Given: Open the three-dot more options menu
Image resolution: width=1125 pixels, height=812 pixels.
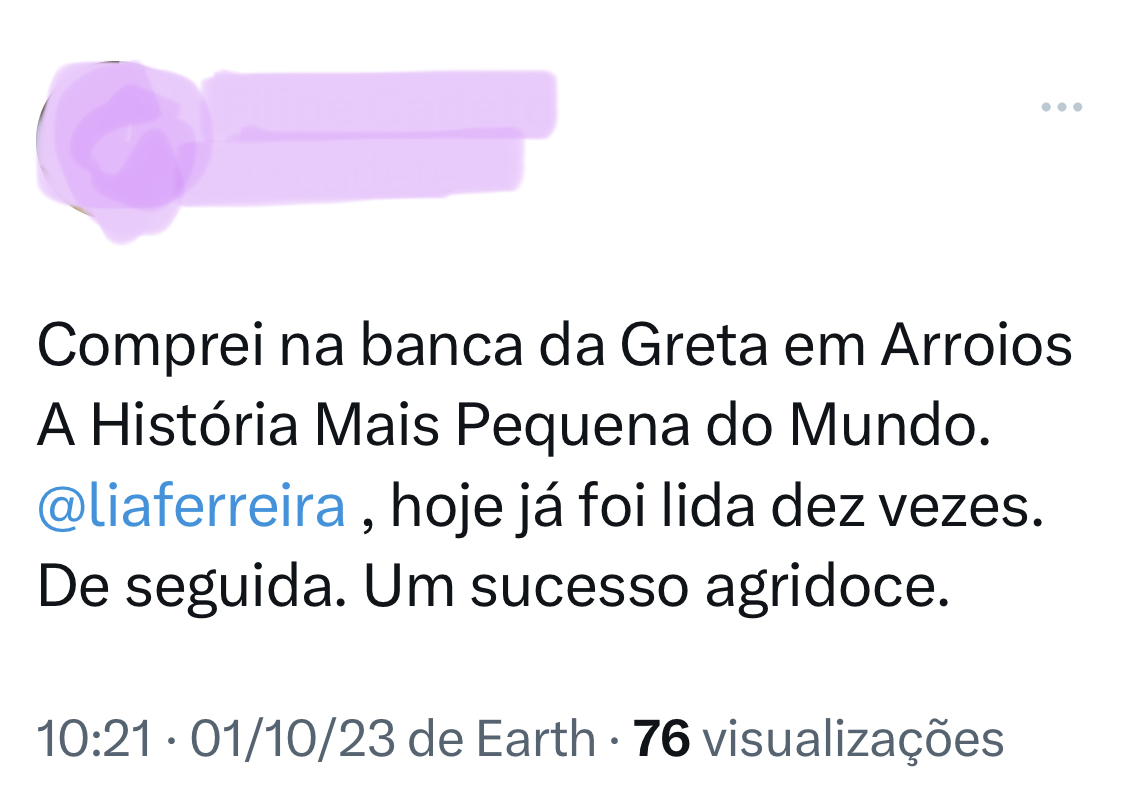Looking at the screenshot, I should click(1061, 107).
